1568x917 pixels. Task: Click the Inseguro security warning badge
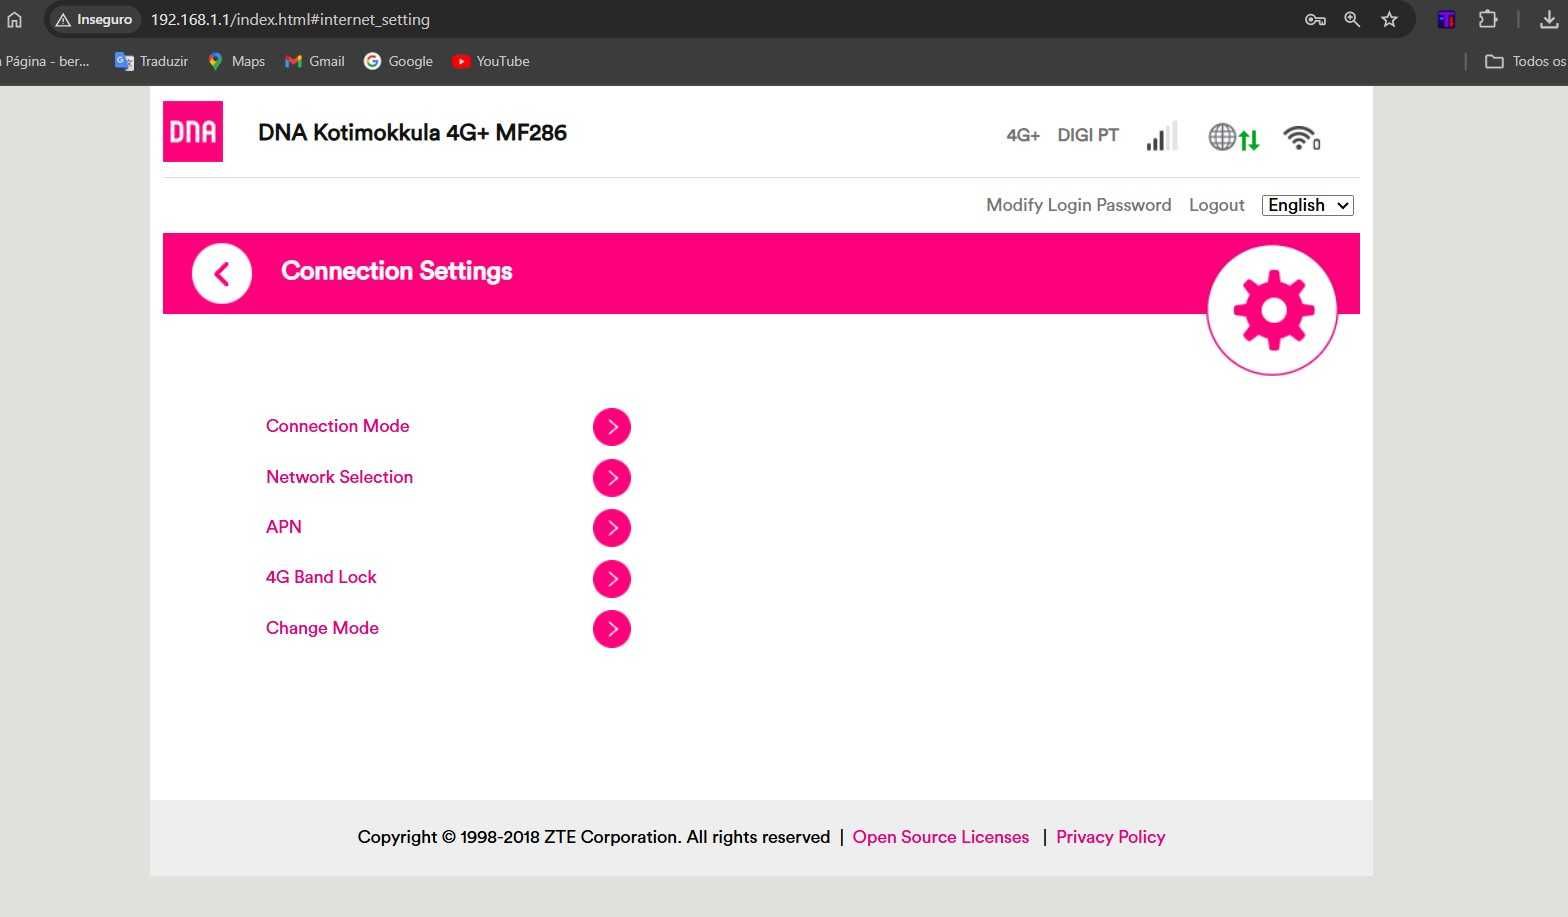tap(93, 19)
